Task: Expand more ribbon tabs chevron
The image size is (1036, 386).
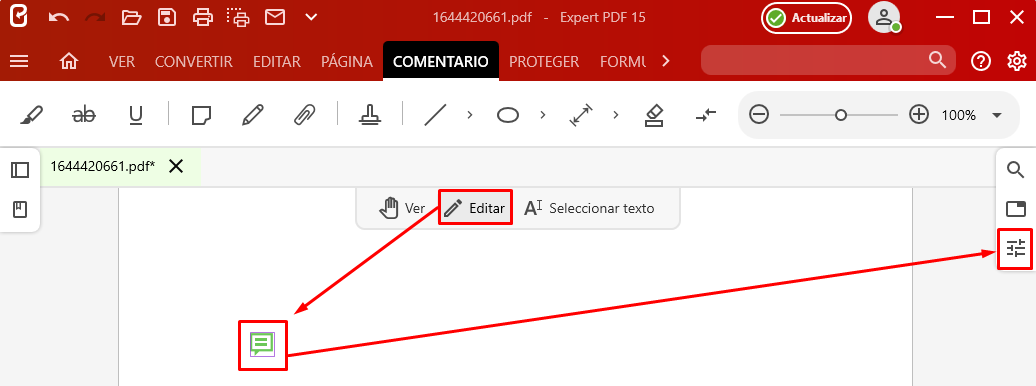Action: tap(665, 61)
